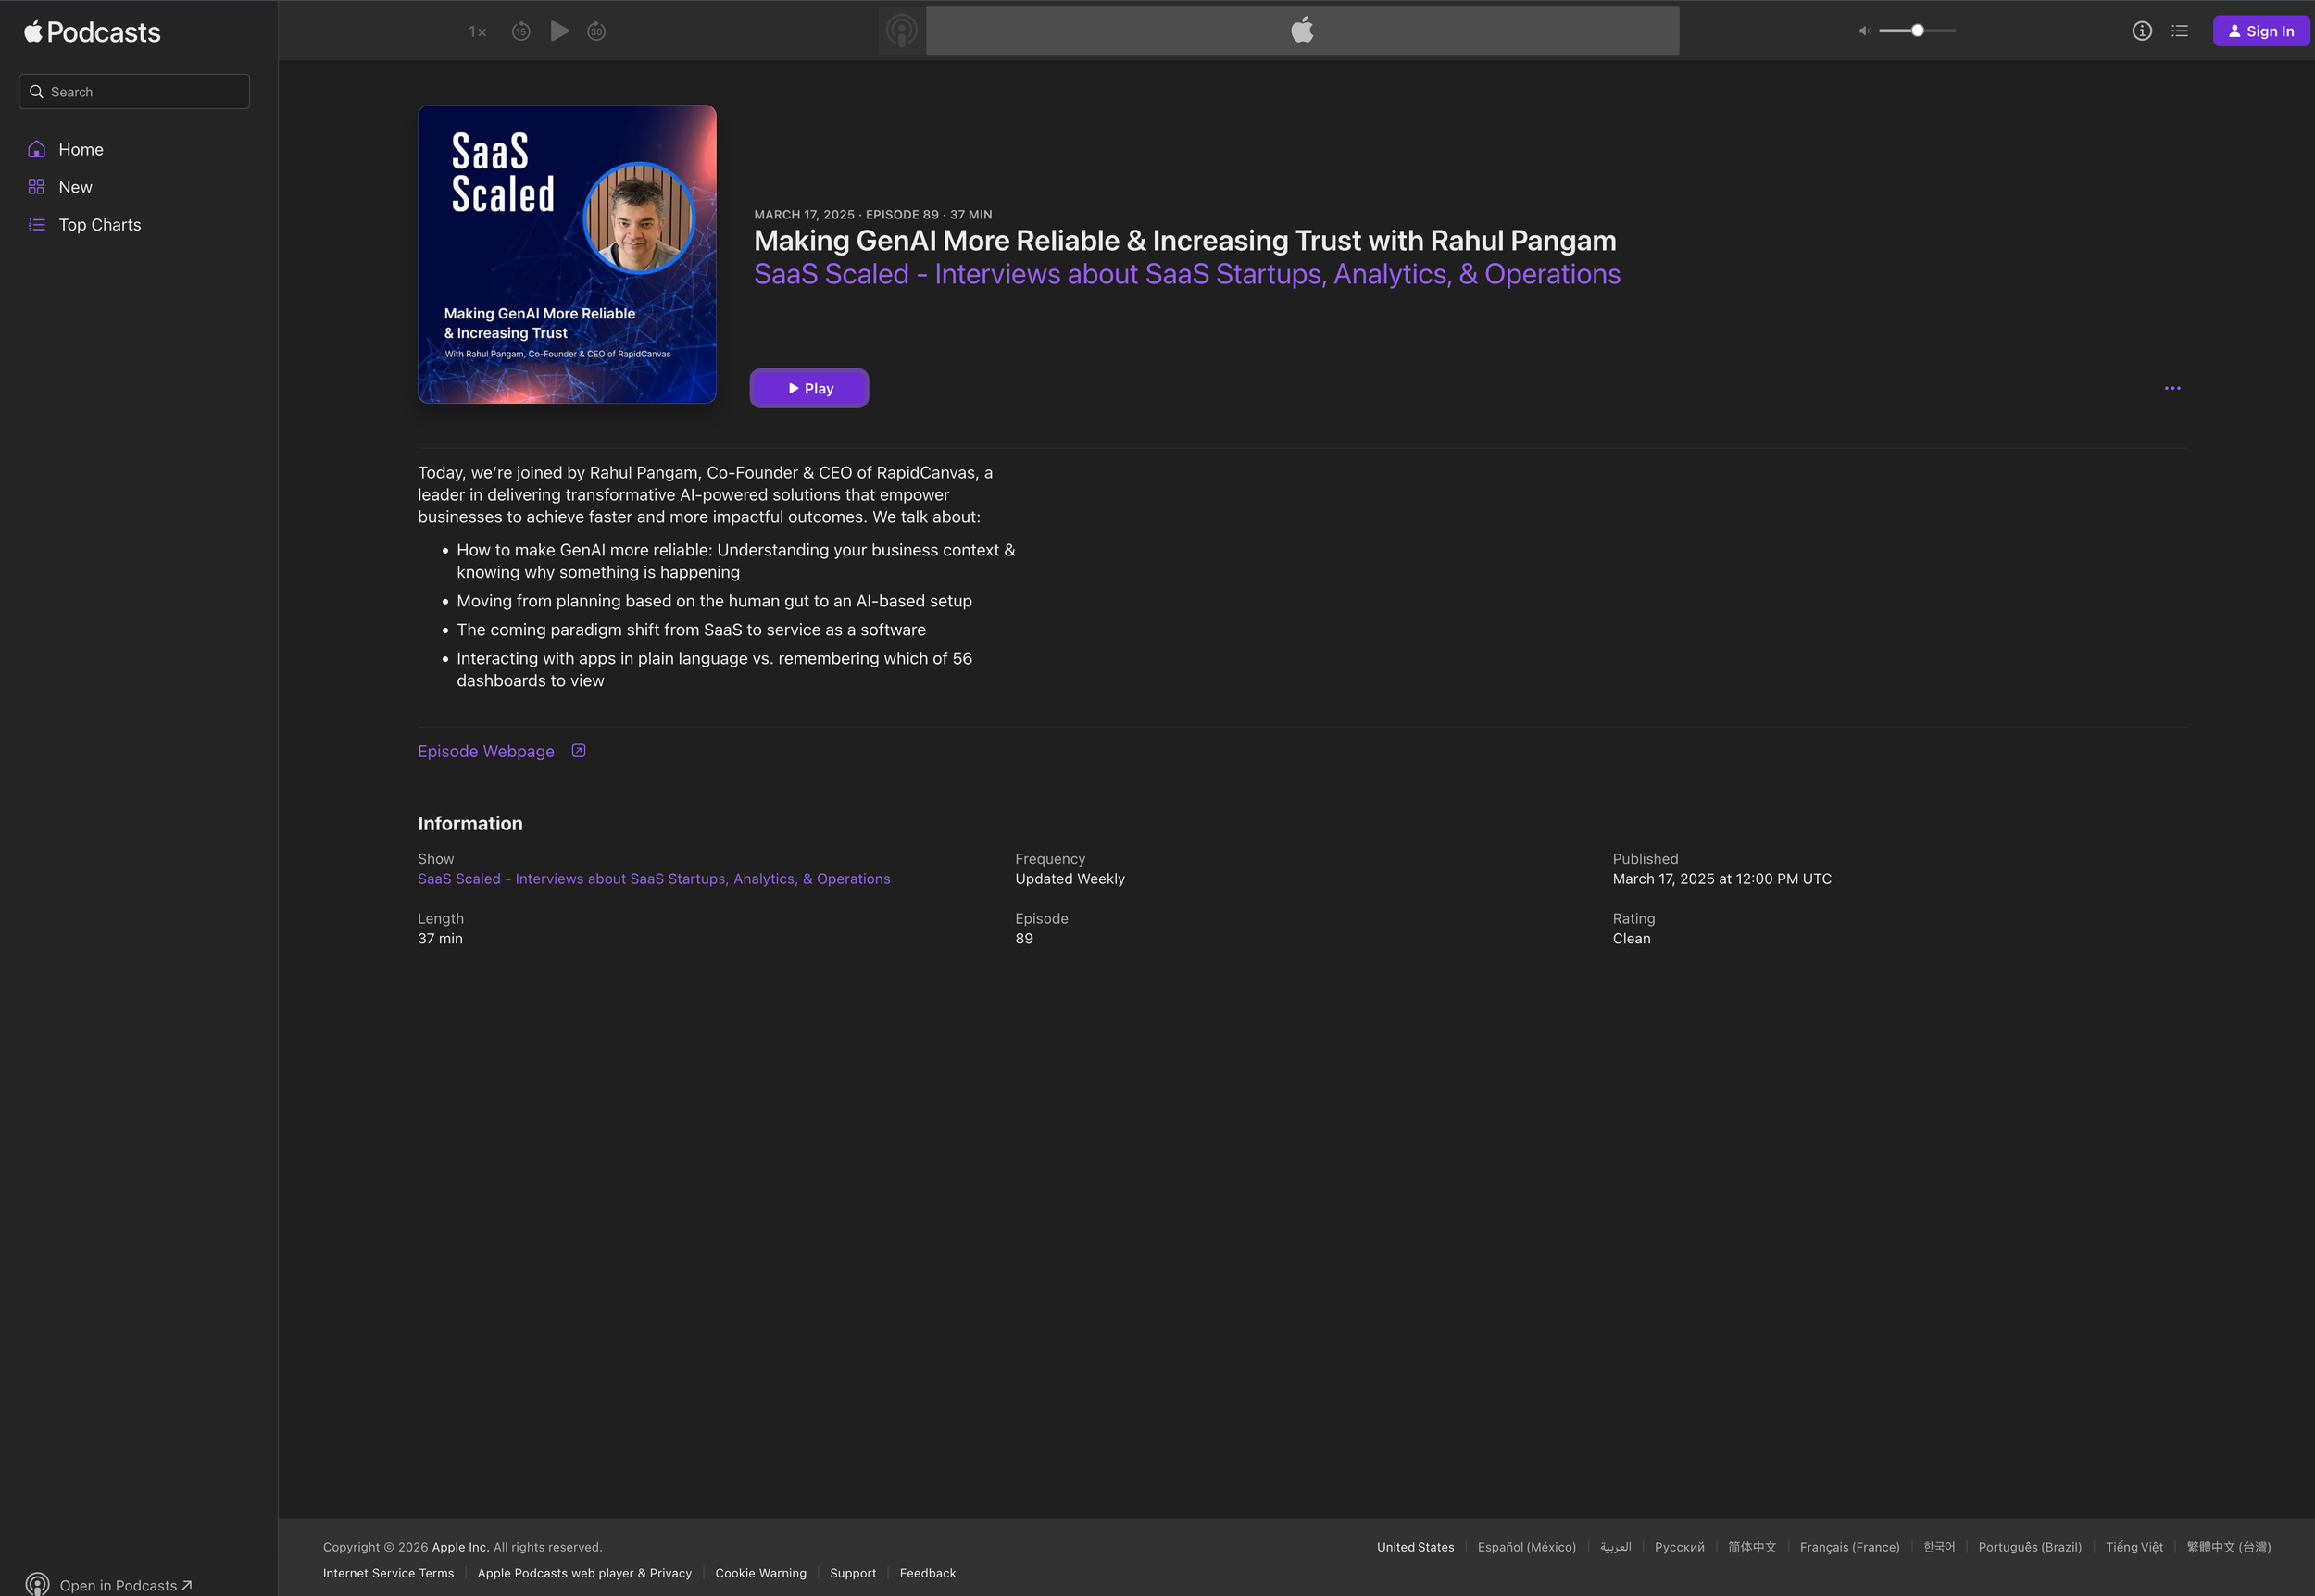Click the SaaS Scaled episode artwork
Image resolution: width=2315 pixels, height=1596 pixels.
pos(567,255)
